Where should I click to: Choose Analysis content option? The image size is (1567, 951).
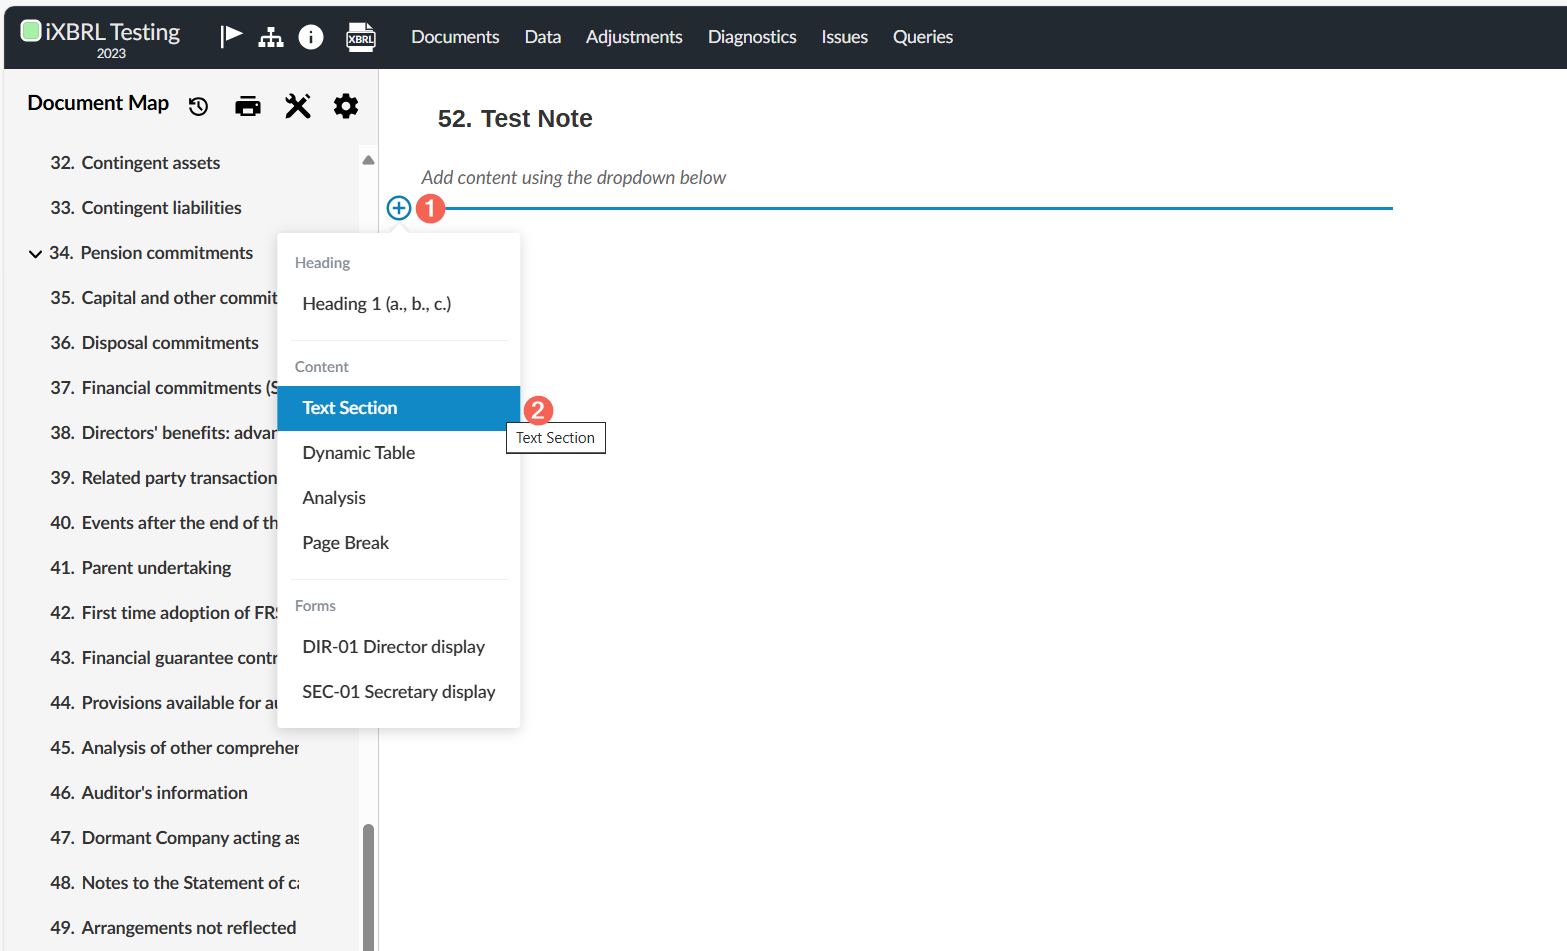tap(399, 498)
